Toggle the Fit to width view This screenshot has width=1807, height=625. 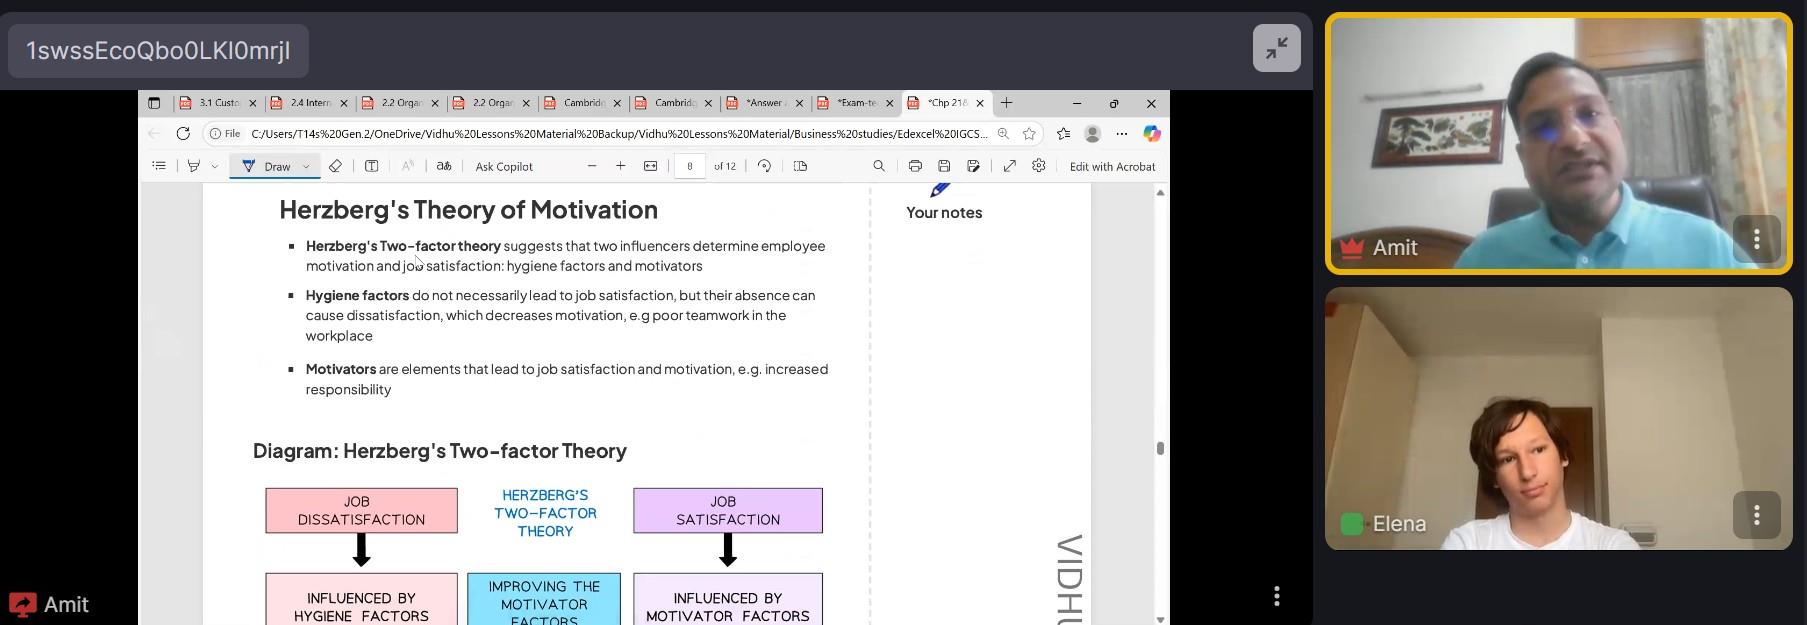point(650,166)
